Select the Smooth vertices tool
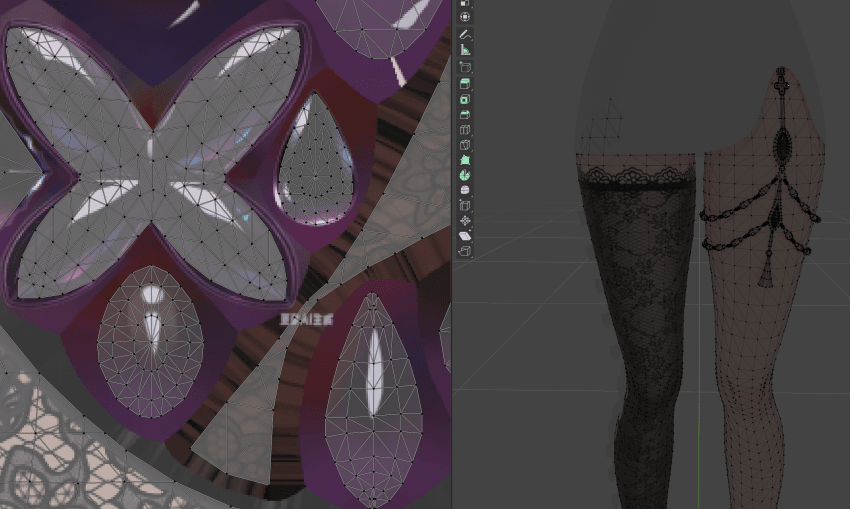The width and height of the screenshot is (850, 509). [x=465, y=190]
